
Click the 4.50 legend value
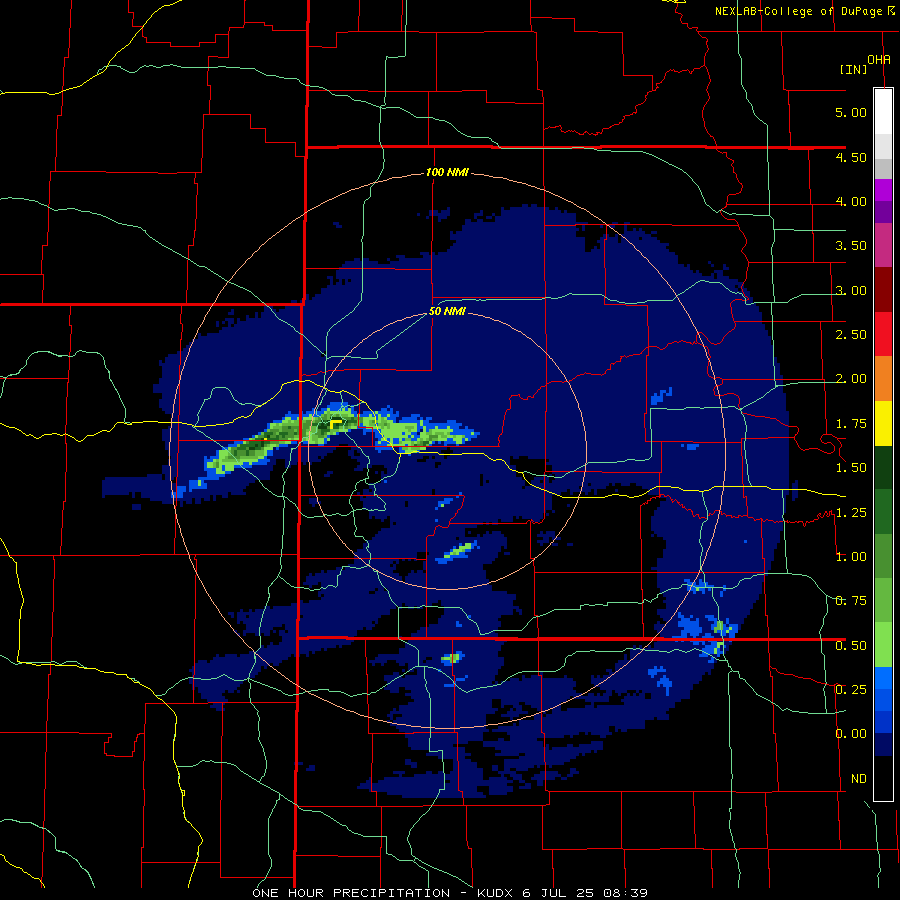(851, 157)
